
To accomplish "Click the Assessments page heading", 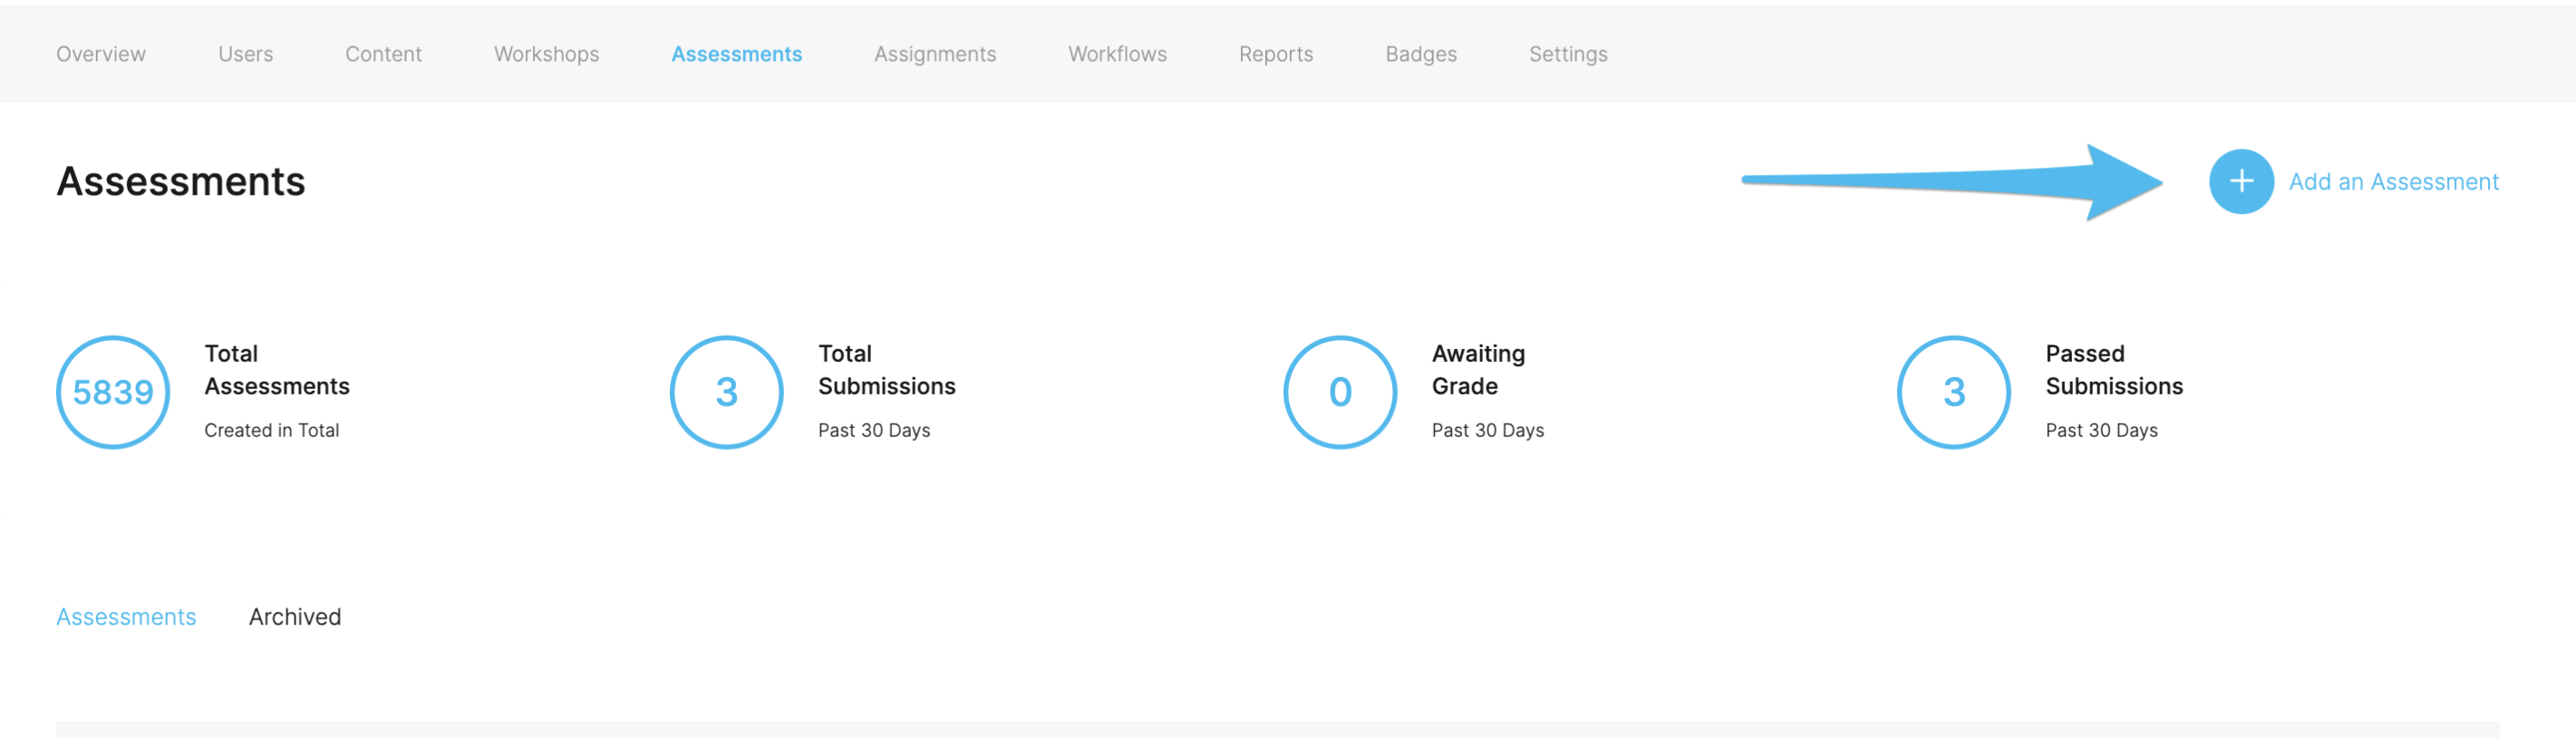I will coord(181,181).
